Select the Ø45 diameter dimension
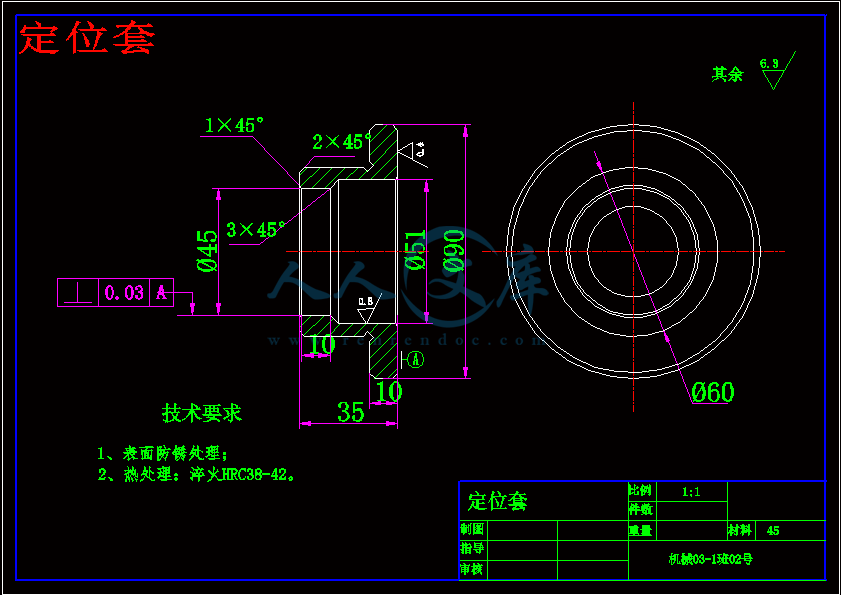 [208, 251]
